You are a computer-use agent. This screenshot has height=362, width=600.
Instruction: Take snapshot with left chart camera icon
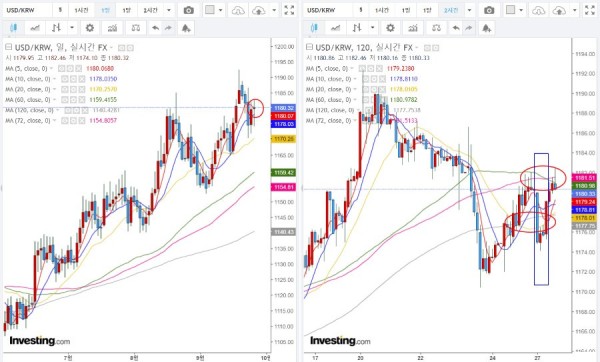pos(188,10)
